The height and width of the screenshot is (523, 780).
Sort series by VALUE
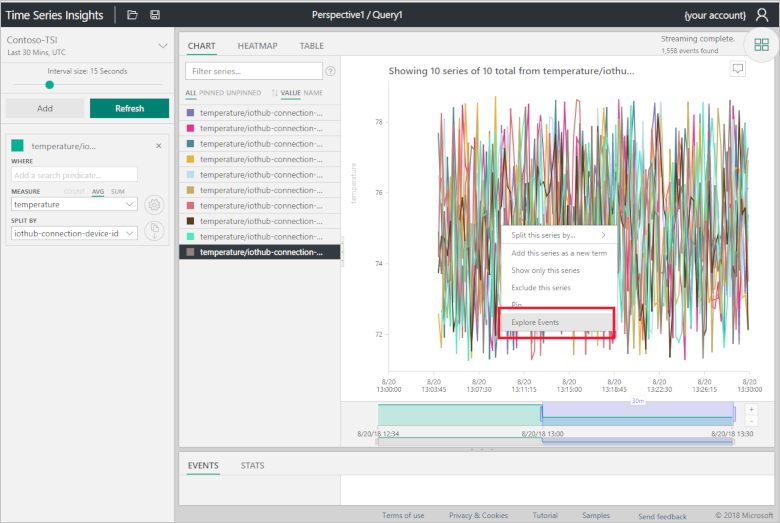point(291,93)
